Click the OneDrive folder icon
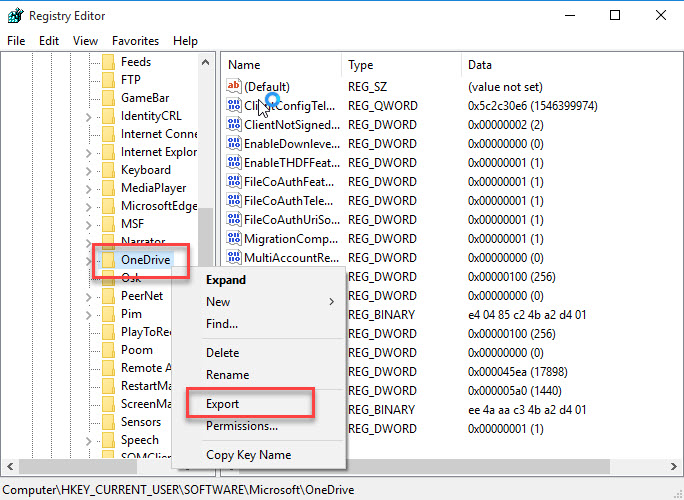The image size is (684, 500). tap(108, 260)
